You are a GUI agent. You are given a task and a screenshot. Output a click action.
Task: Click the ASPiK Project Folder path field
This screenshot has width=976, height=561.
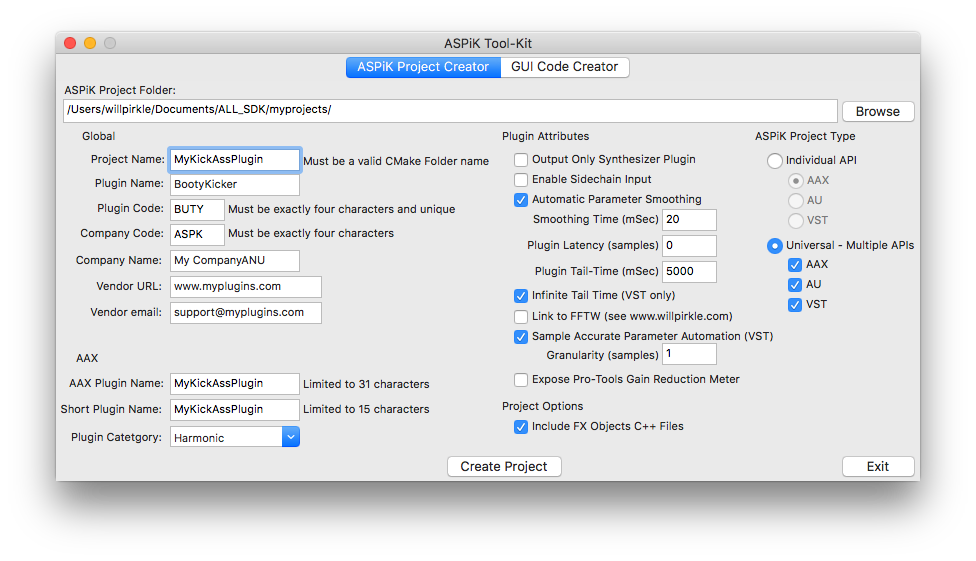(x=450, y=110)
